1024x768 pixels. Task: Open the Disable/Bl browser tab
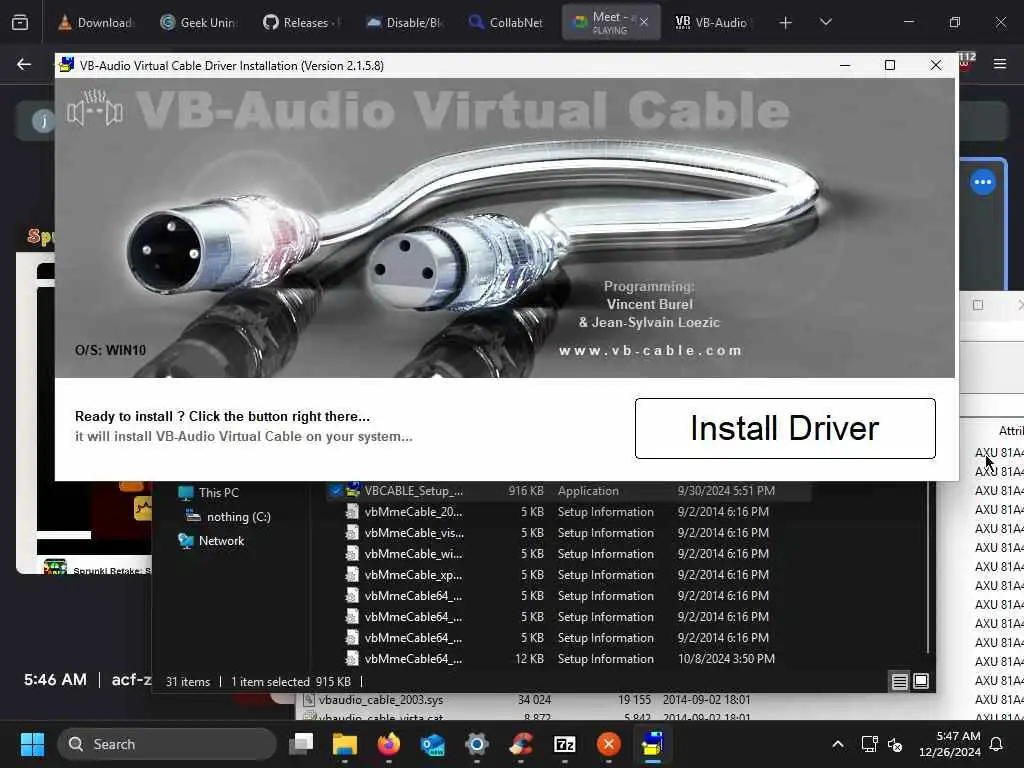click(x=404, y=22)
